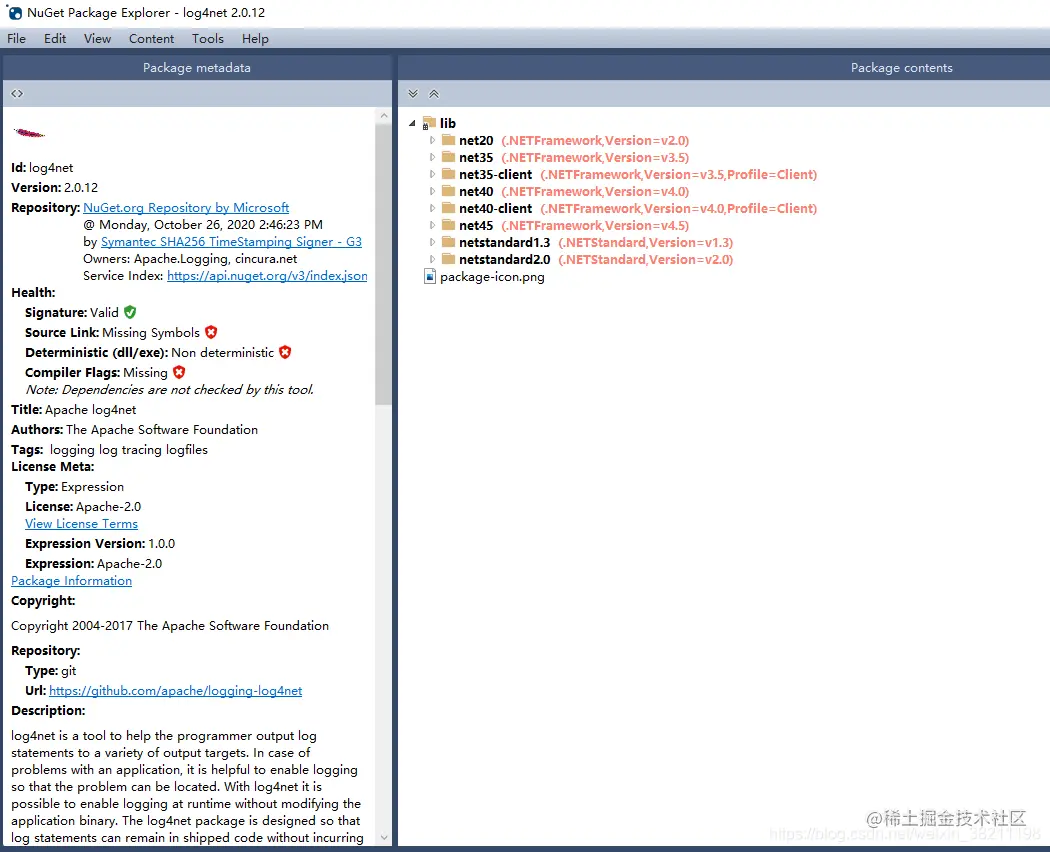This screenshot has width=1050, height=852.
Task: Expand the net40-client folder node
Action: click(432, 208)
